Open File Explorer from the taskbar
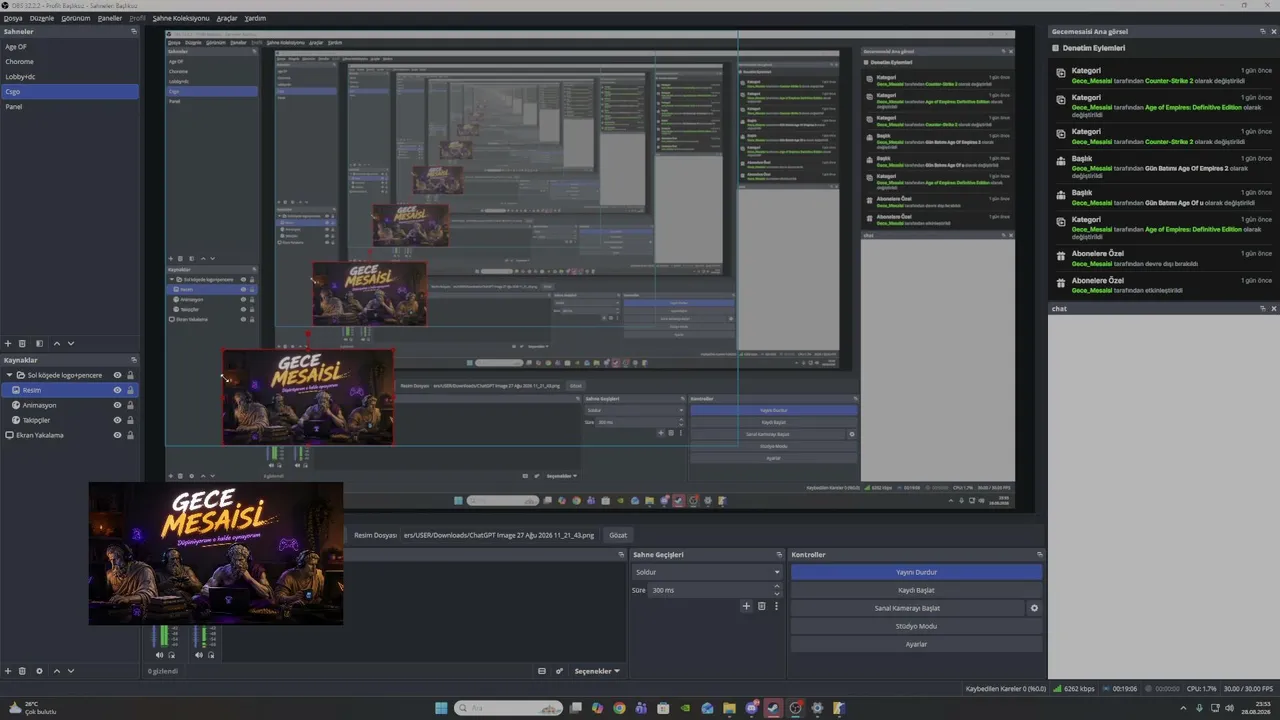Screen dimensions: 1280x720 coord(729,708)
